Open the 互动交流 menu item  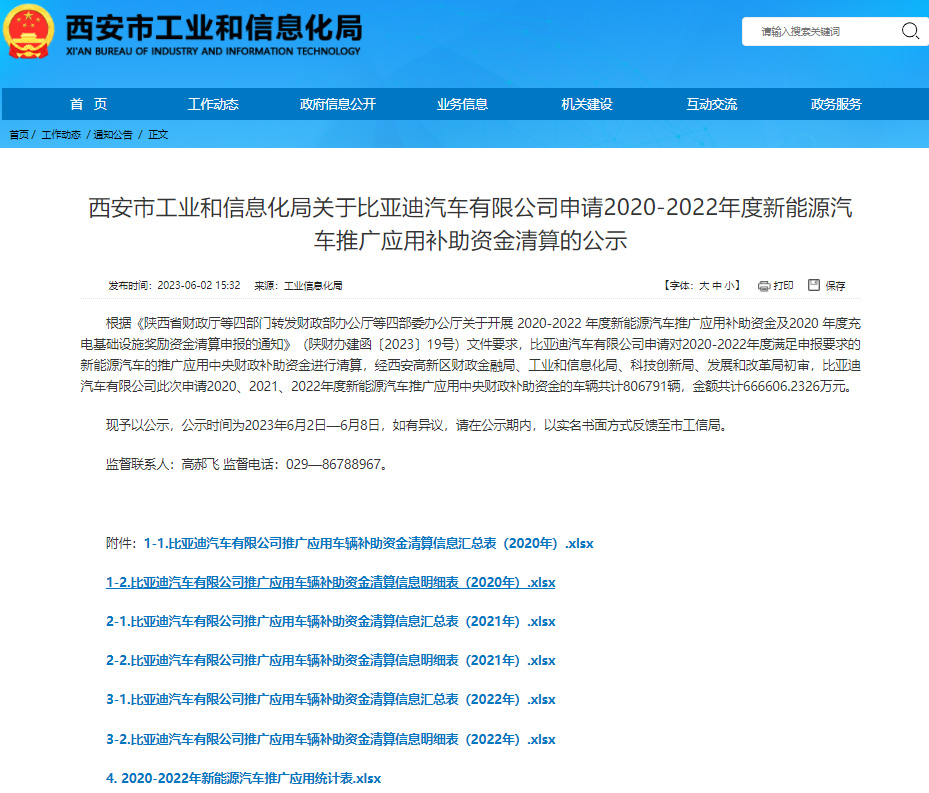pos(711,103)
